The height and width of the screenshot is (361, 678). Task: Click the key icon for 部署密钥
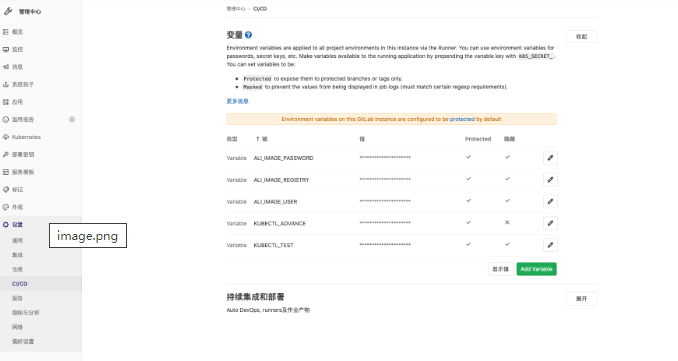click(6, 154)
